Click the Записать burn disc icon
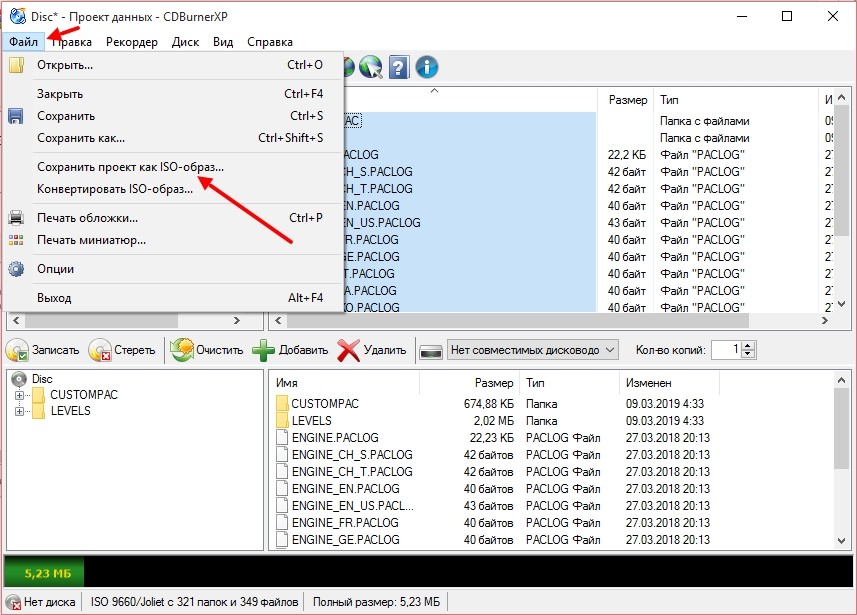 pos(18,350)
